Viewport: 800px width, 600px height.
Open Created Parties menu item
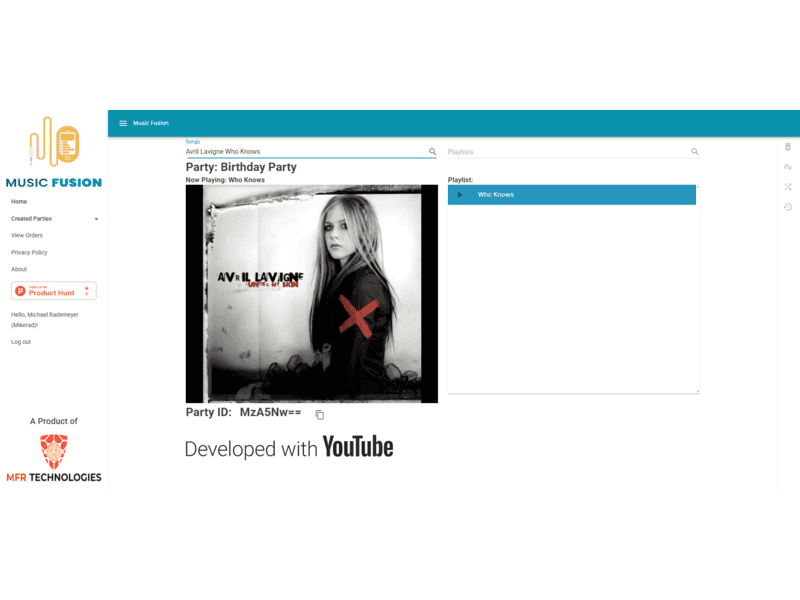click(x=32, y=218)
